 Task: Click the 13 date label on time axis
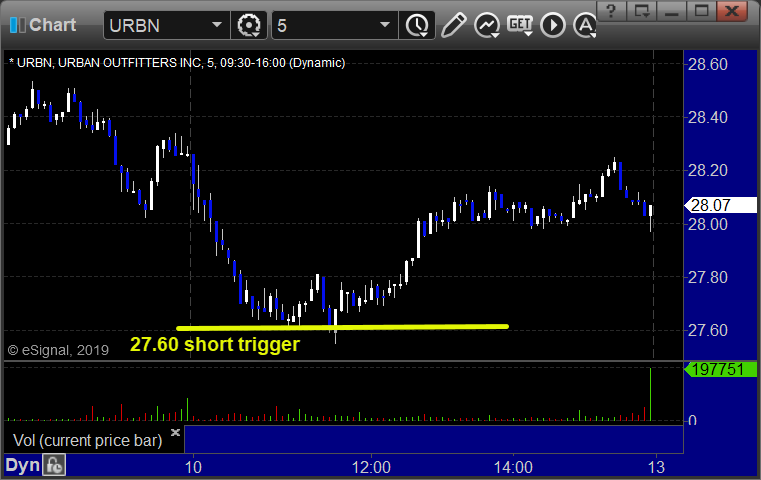pos(656,467)
